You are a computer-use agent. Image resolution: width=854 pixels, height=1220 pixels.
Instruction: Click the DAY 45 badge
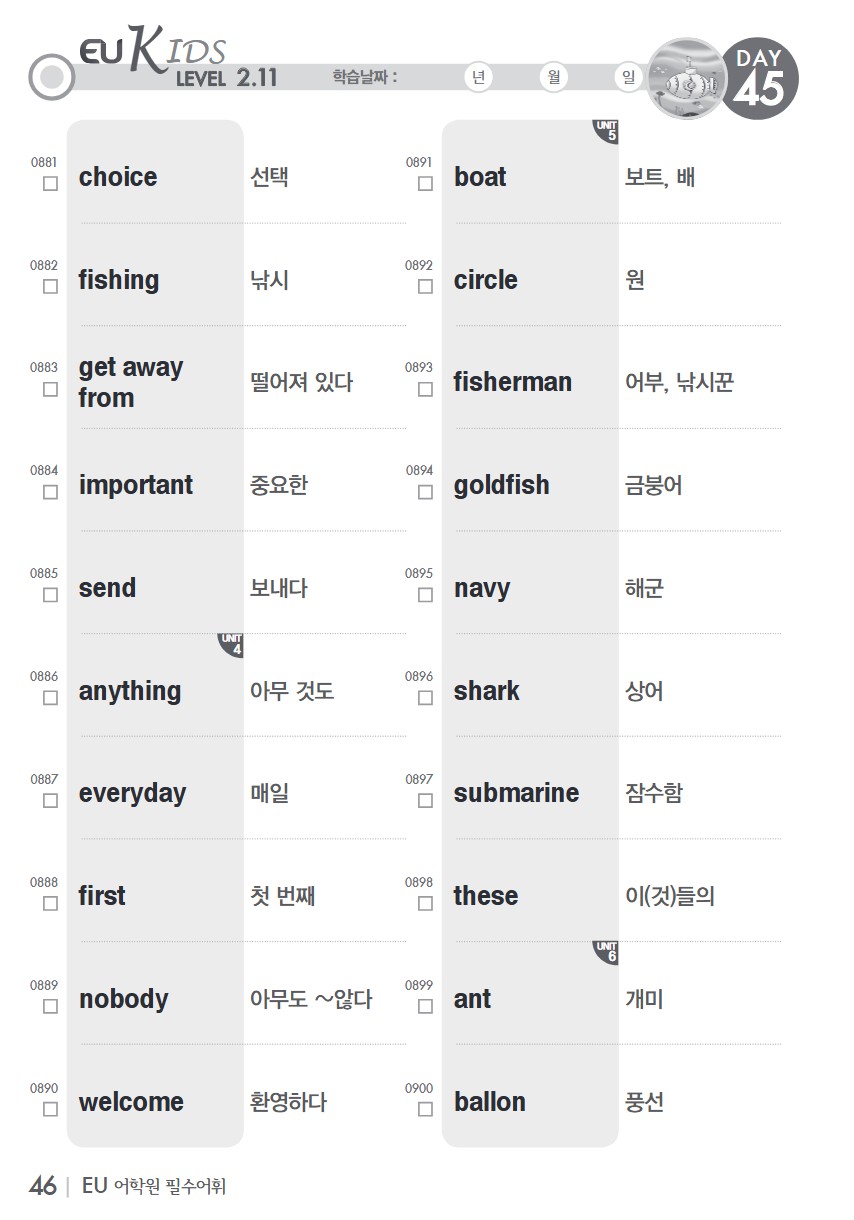[758, 78]
